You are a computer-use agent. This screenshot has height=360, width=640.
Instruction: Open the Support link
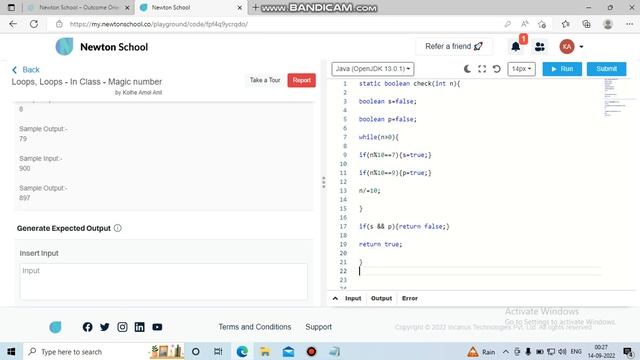coord(318,327)
